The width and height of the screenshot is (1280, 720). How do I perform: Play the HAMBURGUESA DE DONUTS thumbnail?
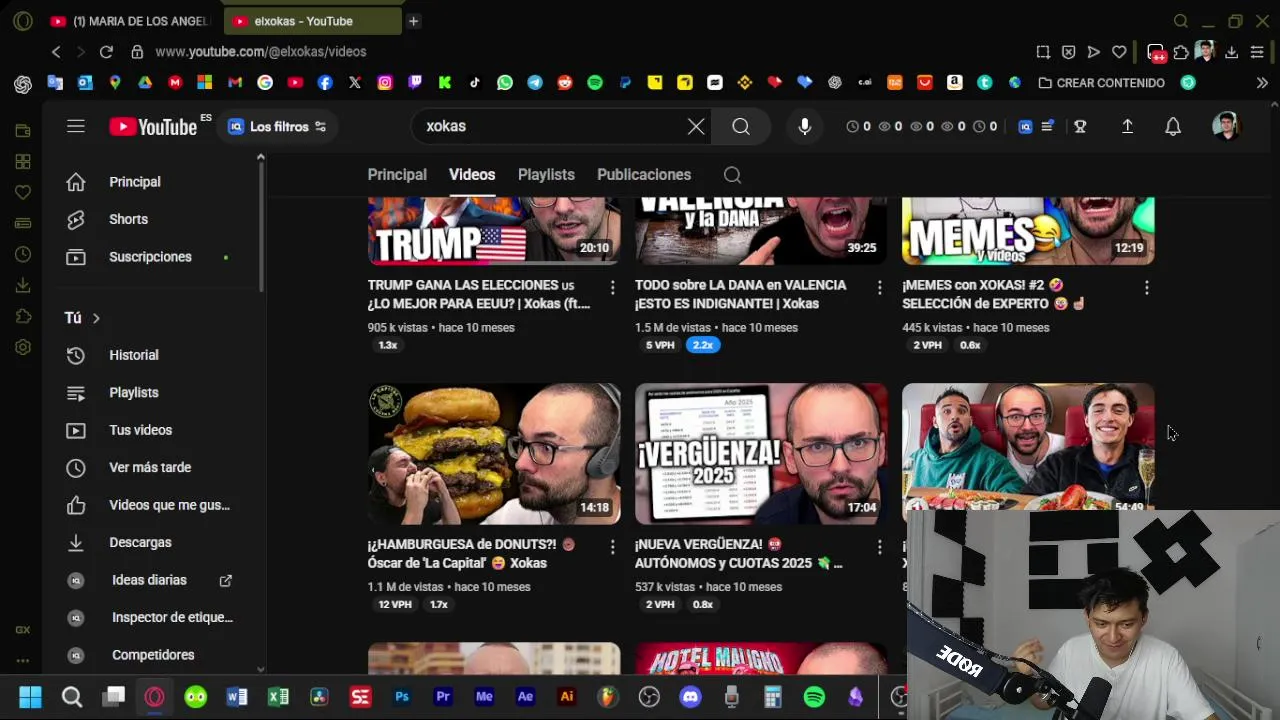point(494,454)
